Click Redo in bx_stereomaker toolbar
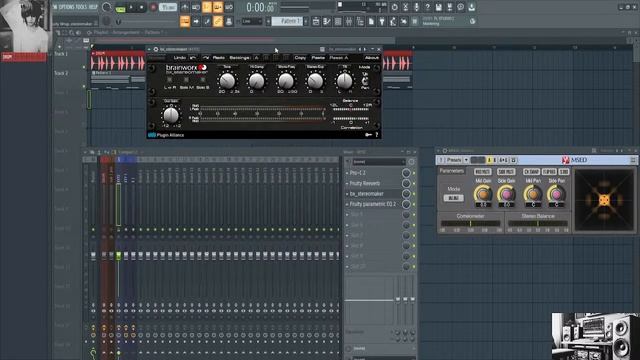The height and width of the screenshot is (360, 640). pos(218,58)
